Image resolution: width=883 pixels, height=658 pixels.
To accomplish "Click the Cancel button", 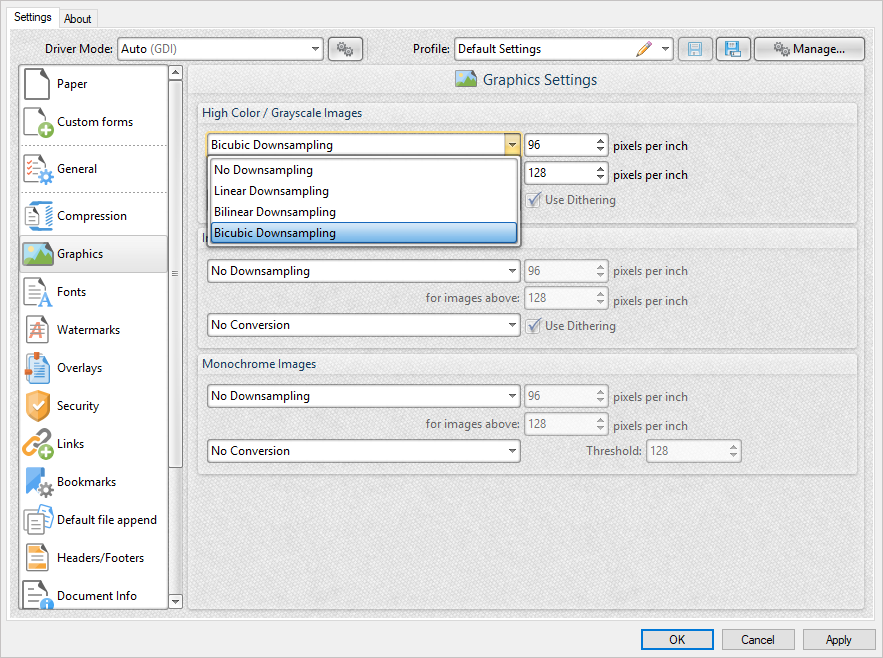I will coord(758,639).
